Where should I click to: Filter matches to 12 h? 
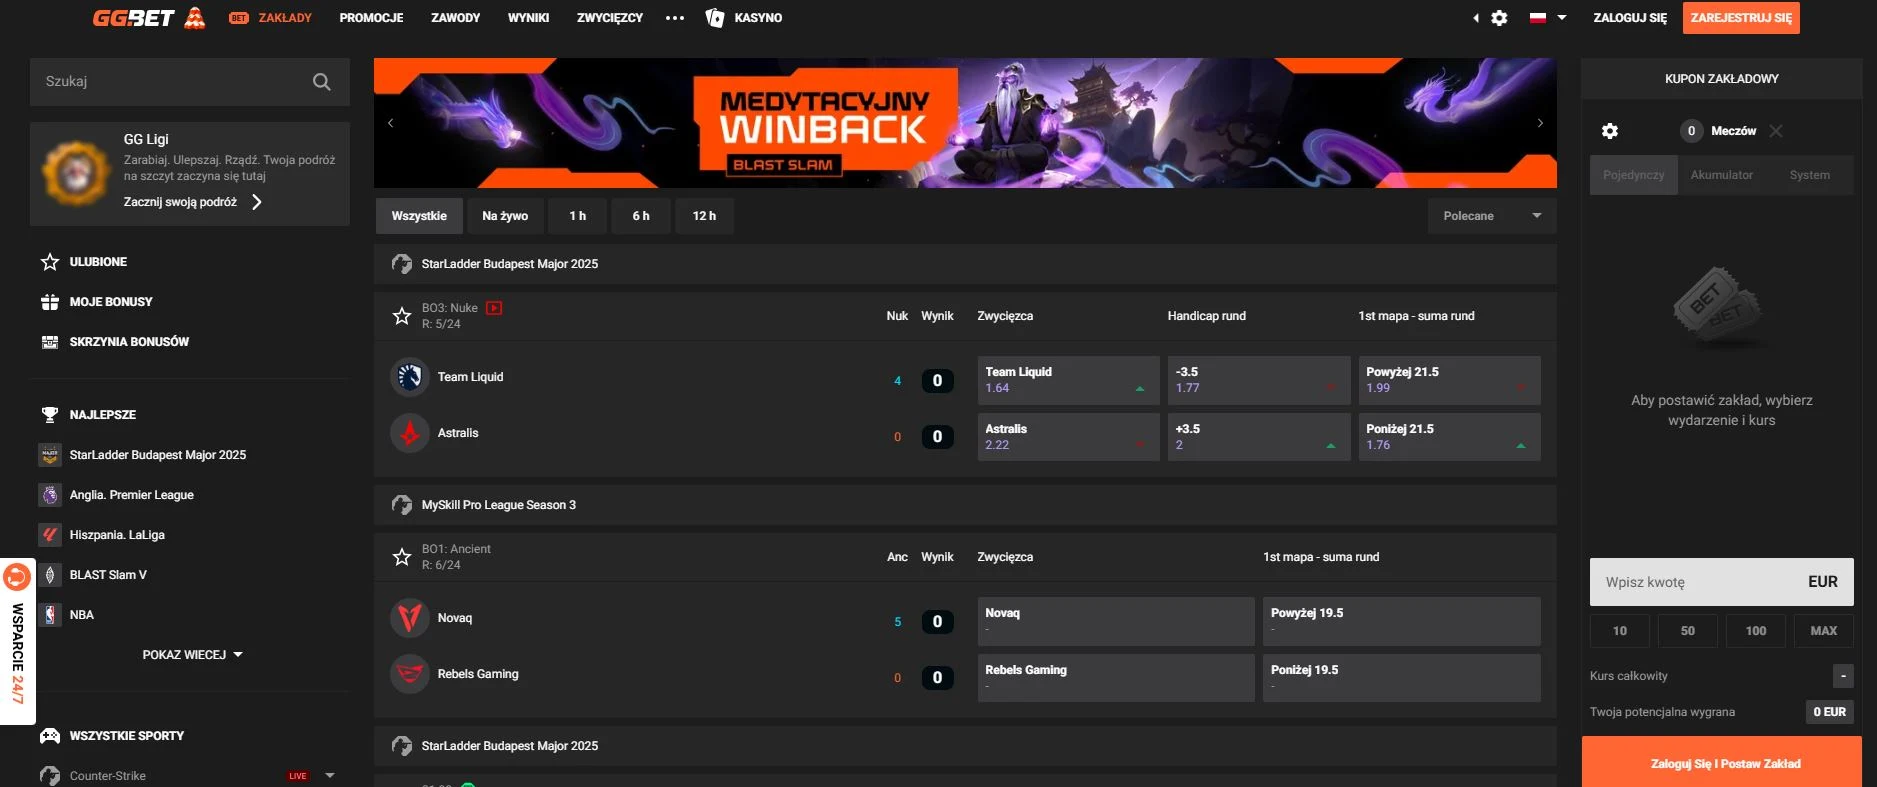[705, 216]
